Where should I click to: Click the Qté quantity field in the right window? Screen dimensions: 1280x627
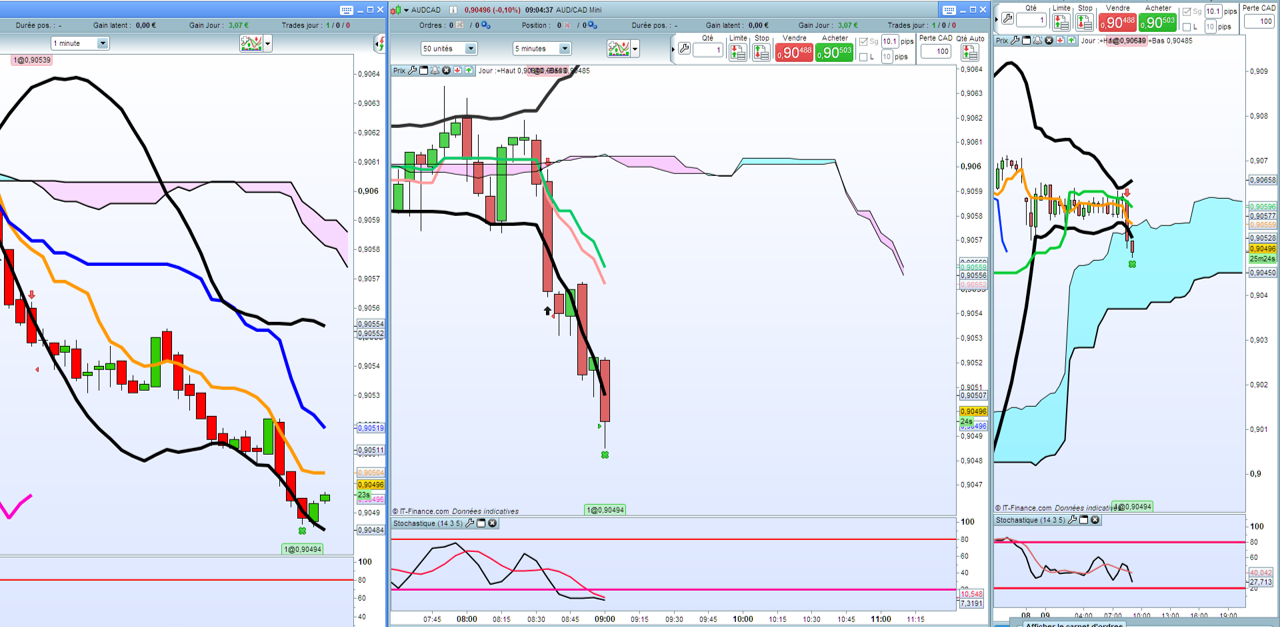click(1031, 20)
